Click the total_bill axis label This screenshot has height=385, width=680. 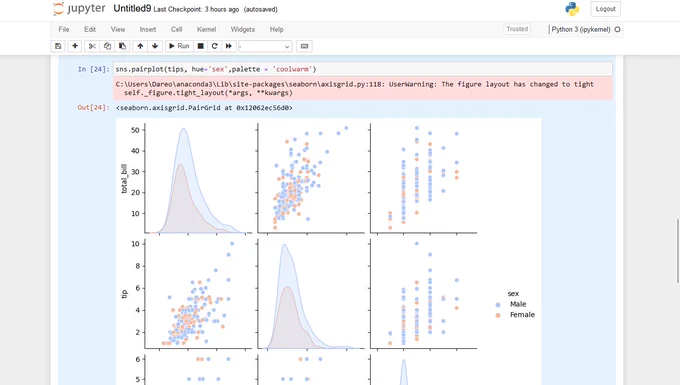[x=124, y=178]
